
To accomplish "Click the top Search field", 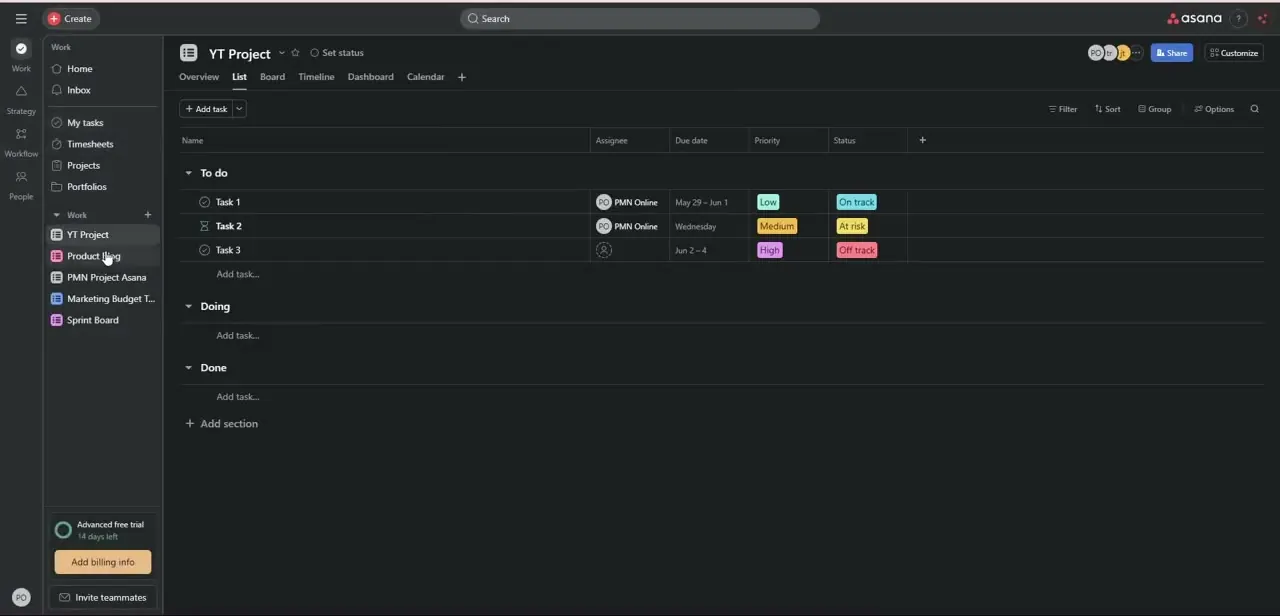I will coord(640,18).
